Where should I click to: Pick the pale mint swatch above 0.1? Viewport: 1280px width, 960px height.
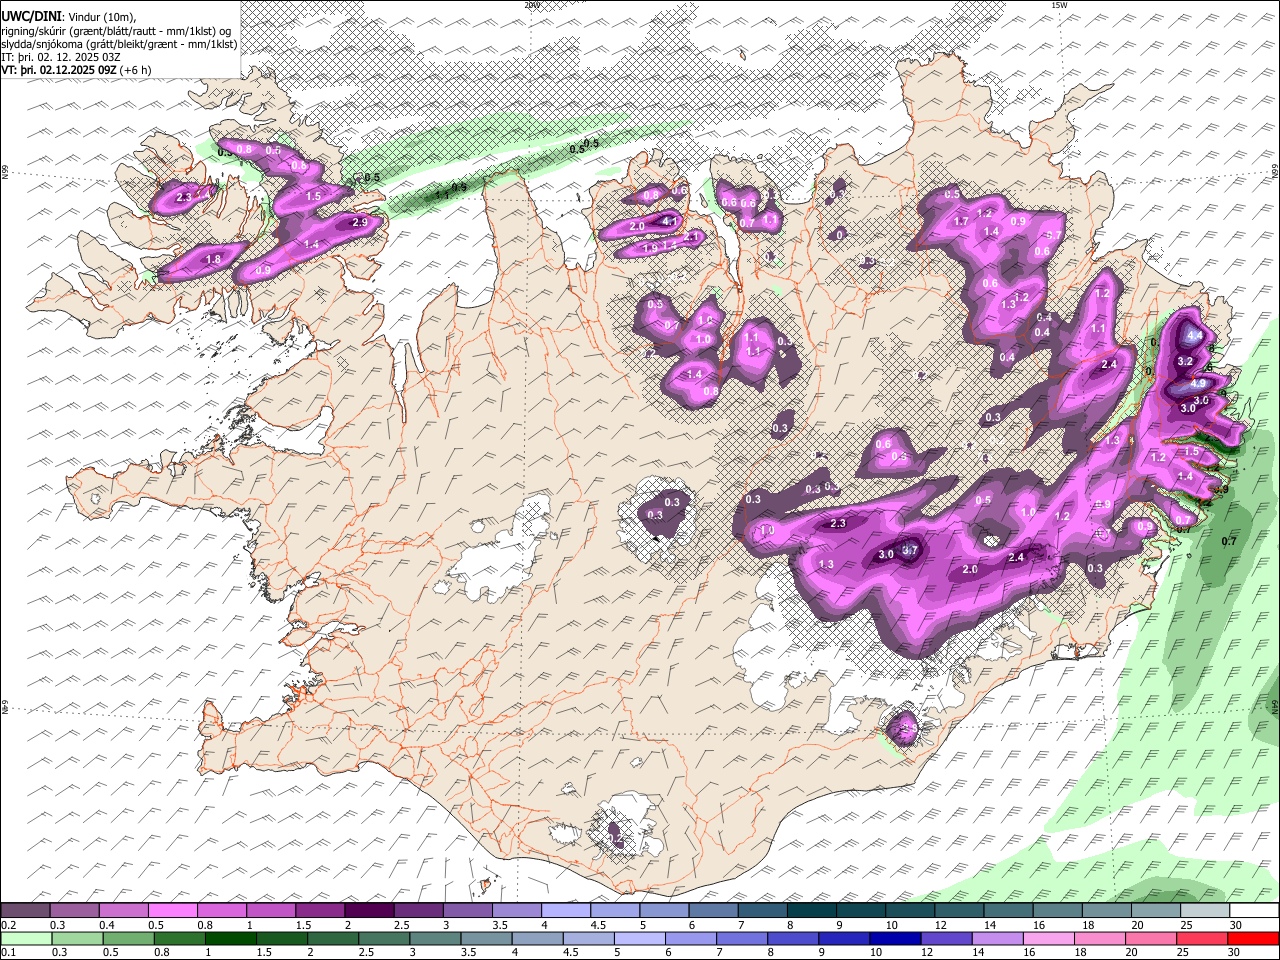[27, 938]
